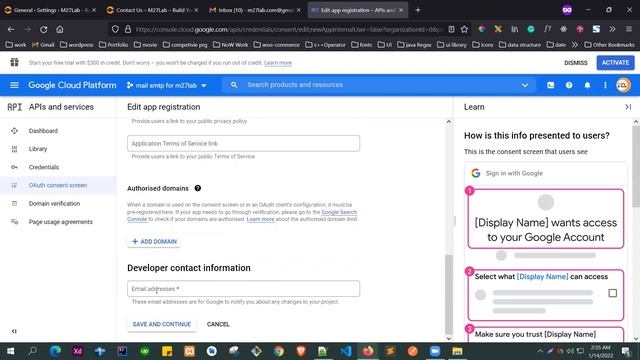
Task: Click the ADD DOMAIN button
Action: pyautogui.click(x=154, y=242)
